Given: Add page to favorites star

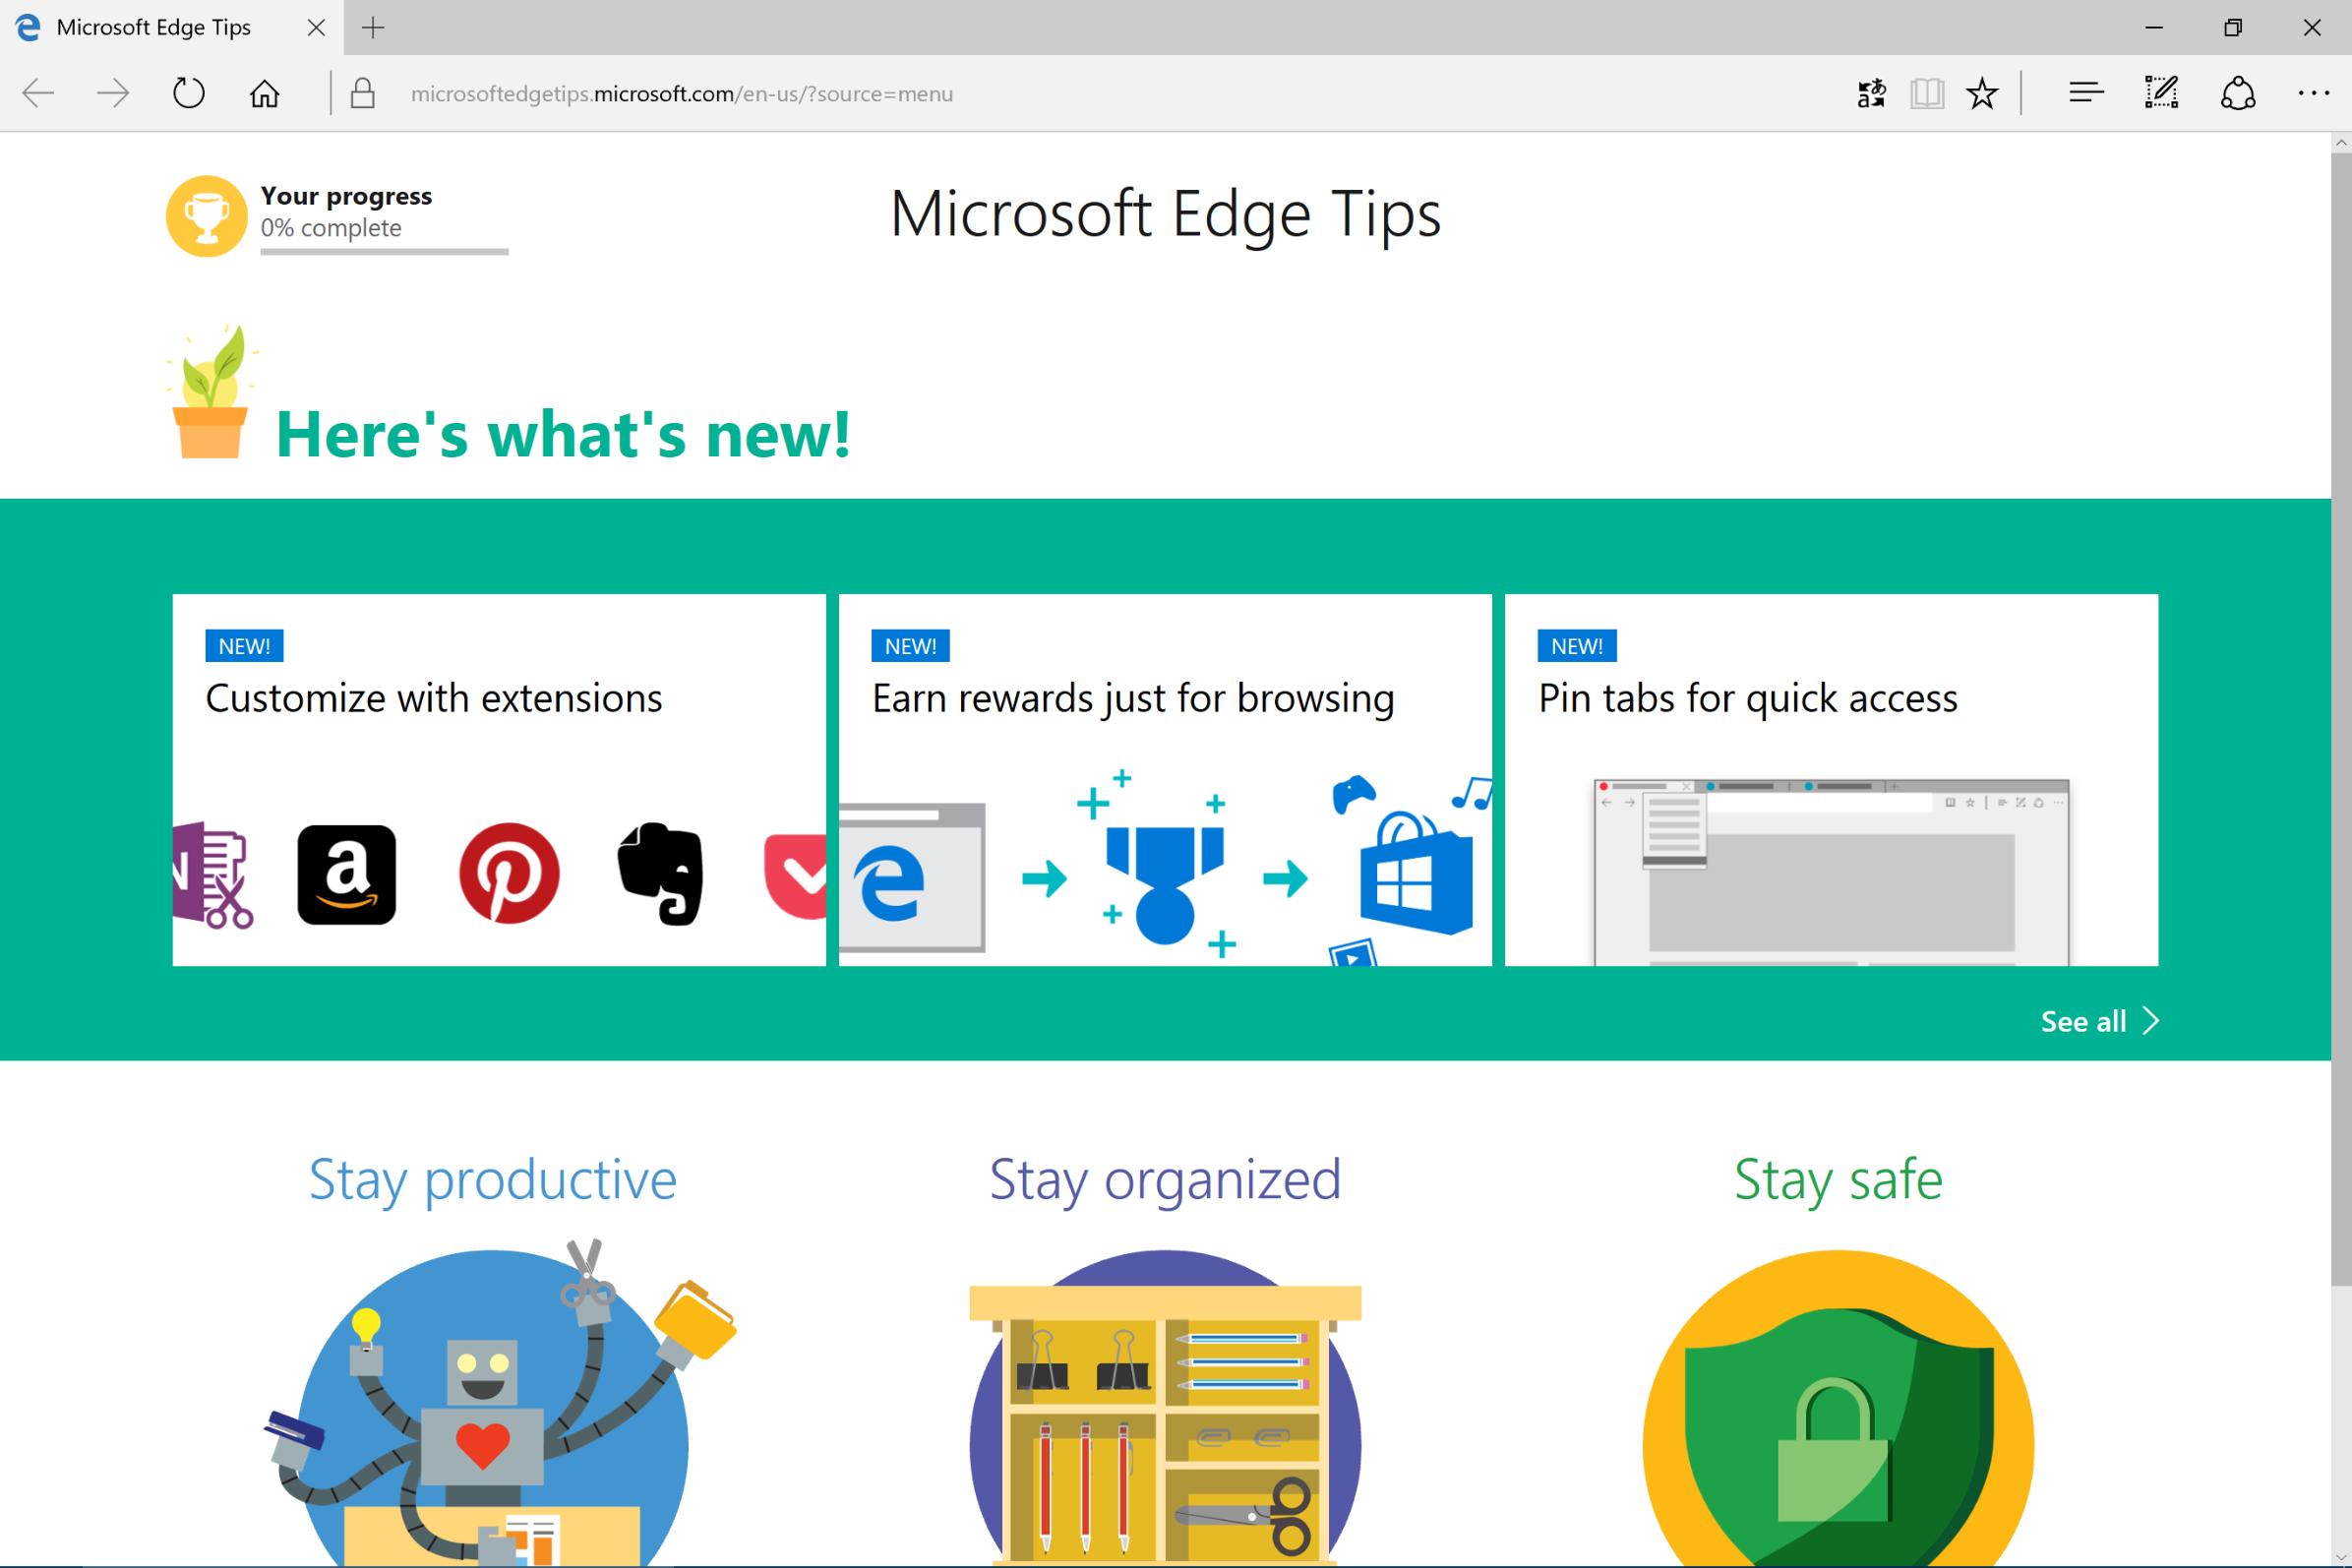Looking at the screenshot, I should click(1981, 93).
